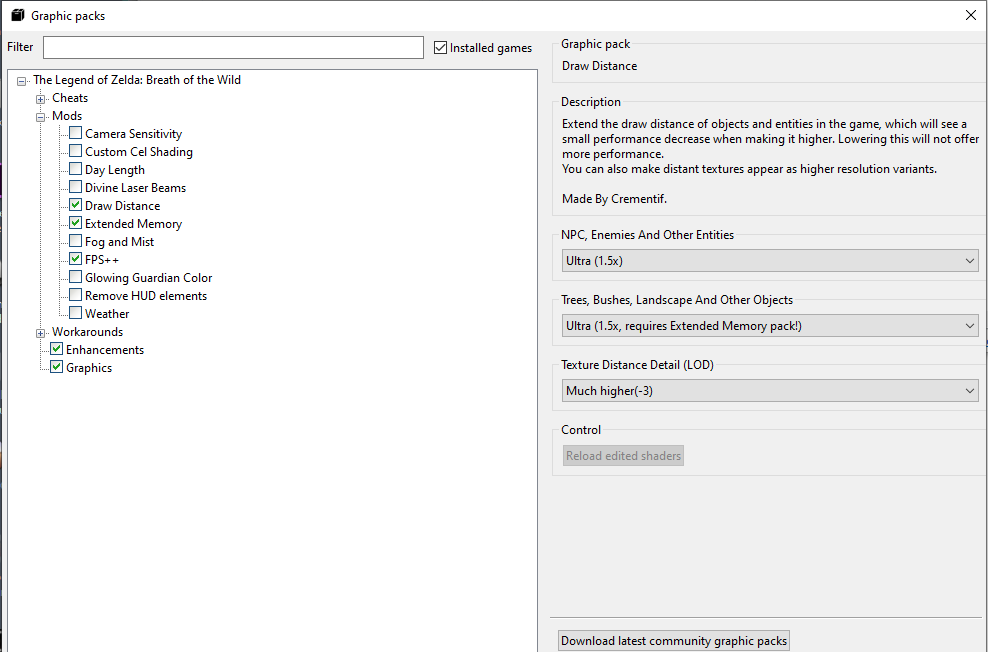Enable the Fog and Mist checkbox
This screenshot has height=652, width=988.
(x=76, y=241)
